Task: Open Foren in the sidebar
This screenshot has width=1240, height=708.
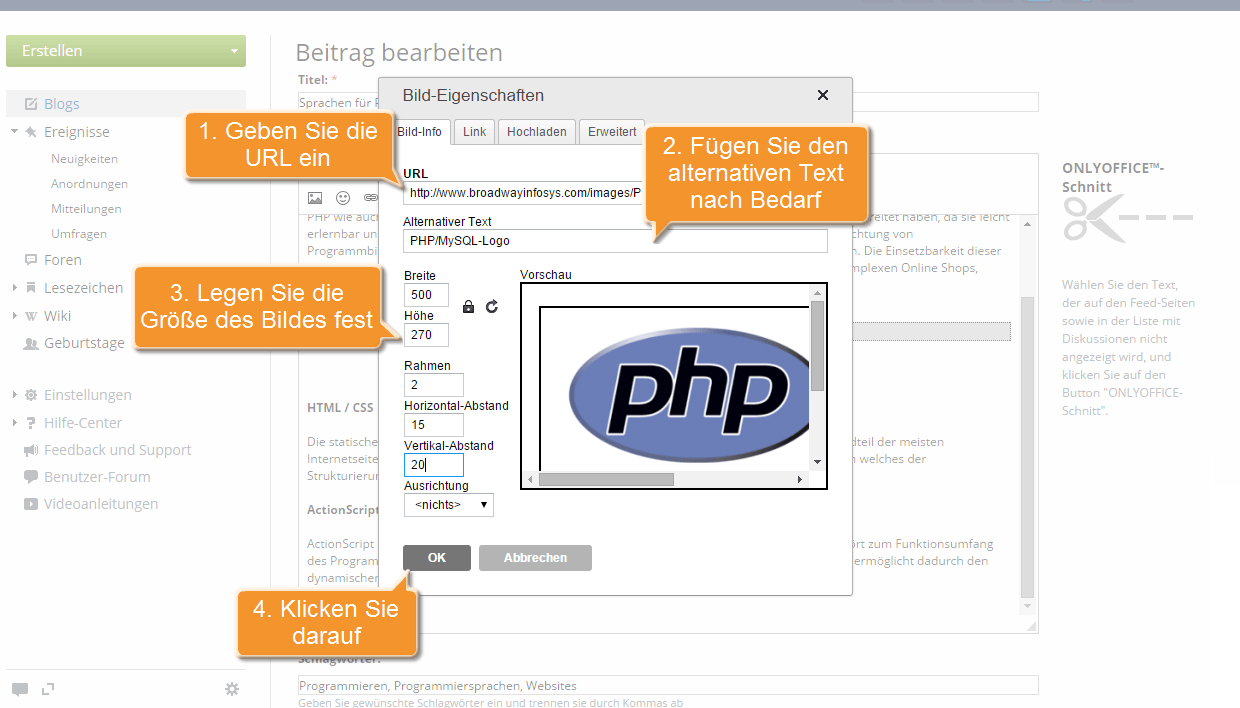Action: point(63,260)
